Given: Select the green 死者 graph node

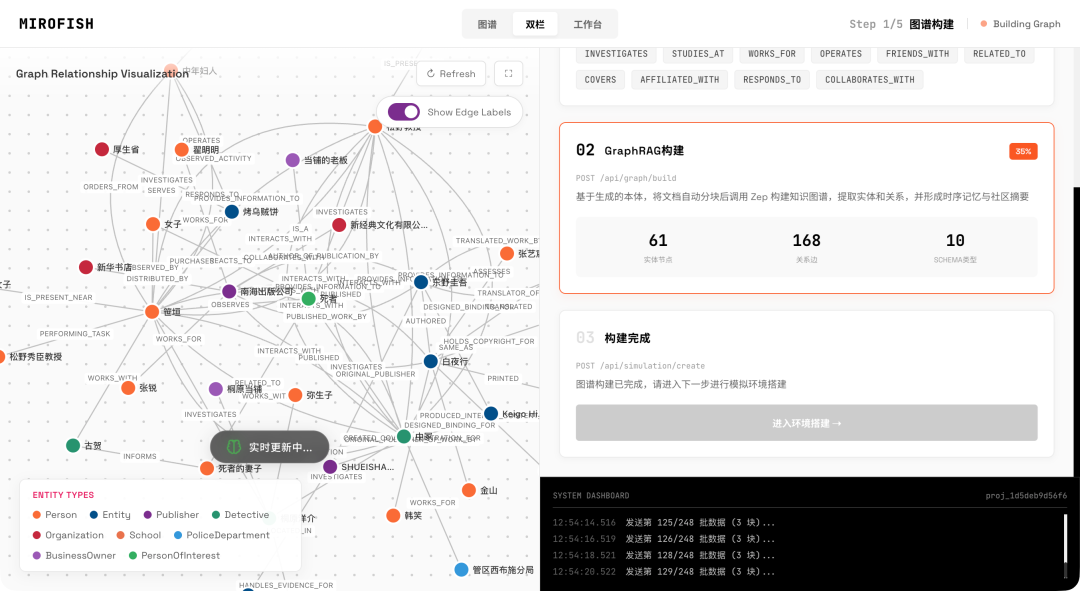Looking at the screenshot, I should pos(309,298).
